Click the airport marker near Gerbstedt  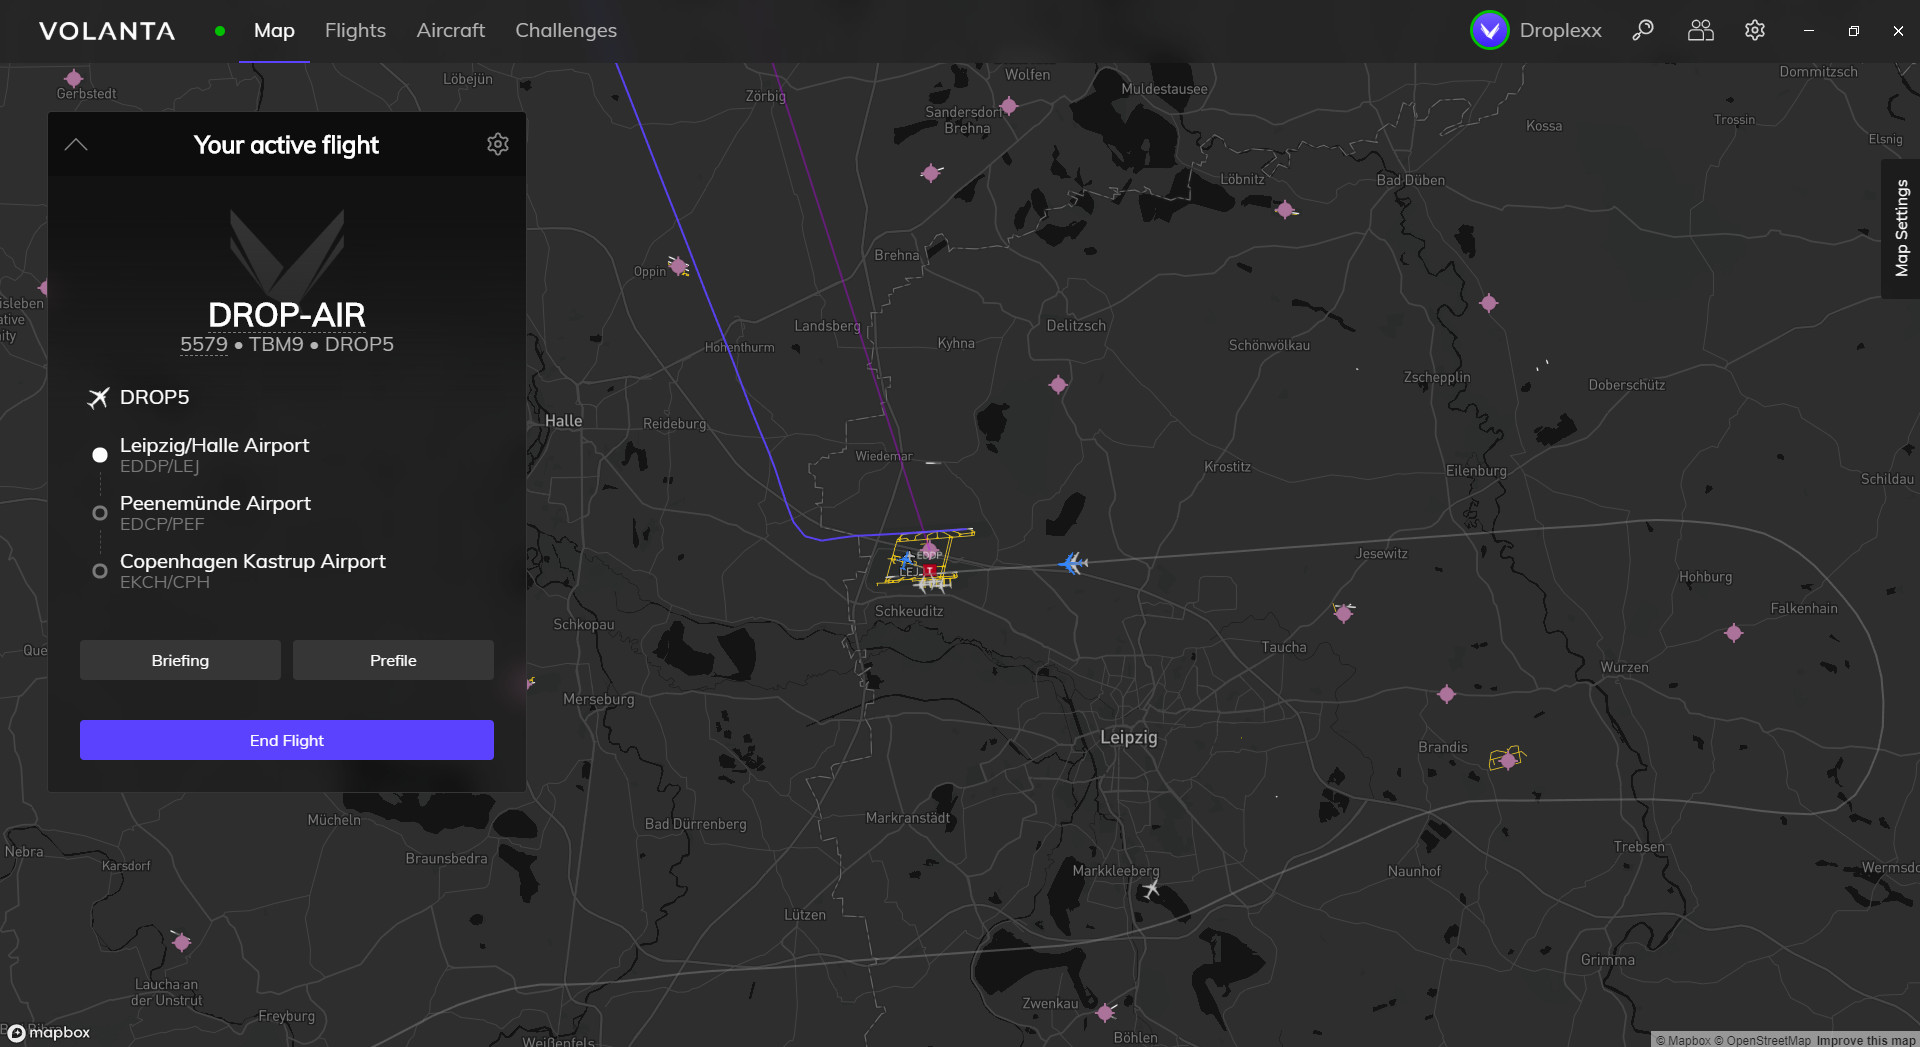pyautogui.click(x=73, y=78)
